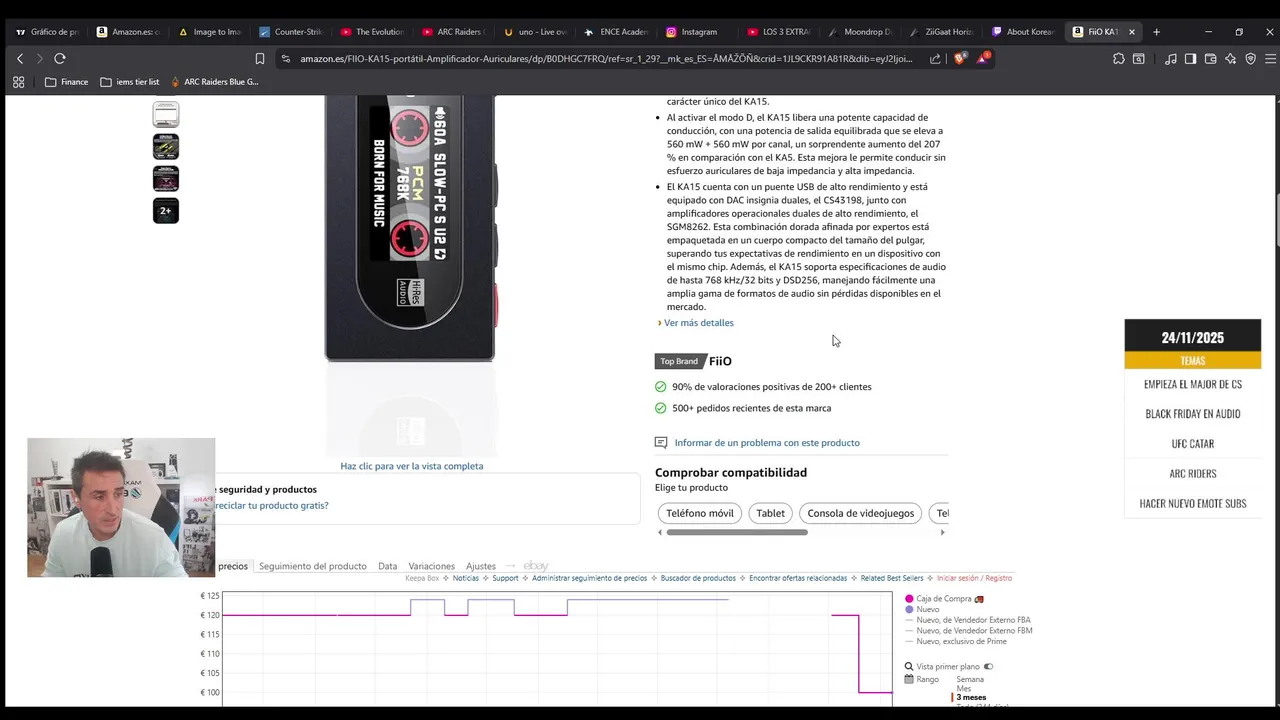Select the first product thumbnail image
The height and width of the screenshot is (720, 1280).
(x=166, y=114)
